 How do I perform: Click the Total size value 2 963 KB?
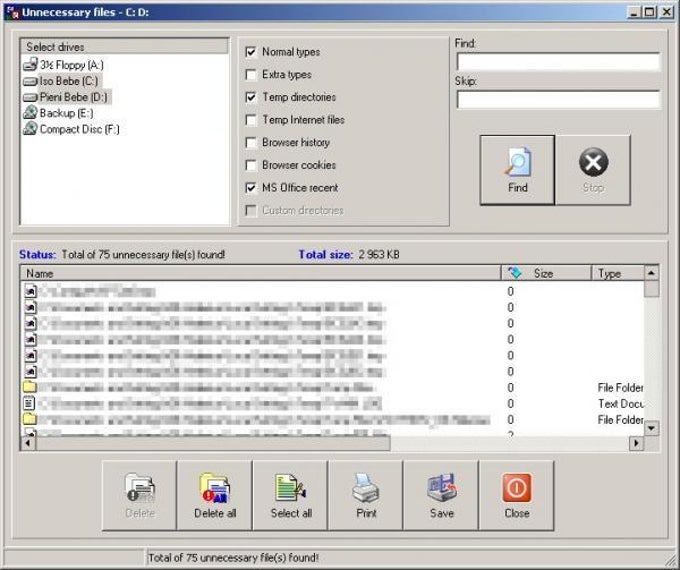pos(379,255)
